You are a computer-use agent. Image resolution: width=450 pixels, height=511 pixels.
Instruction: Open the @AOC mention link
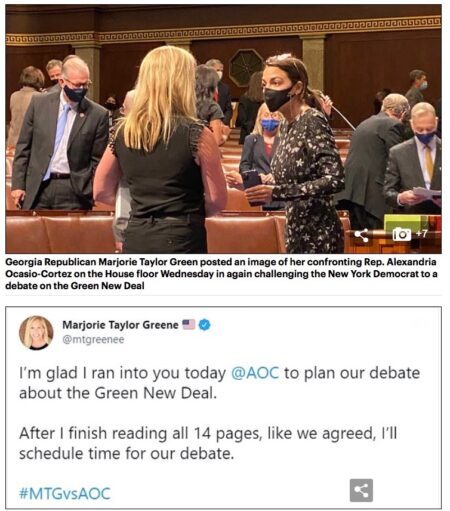point(255,373)
